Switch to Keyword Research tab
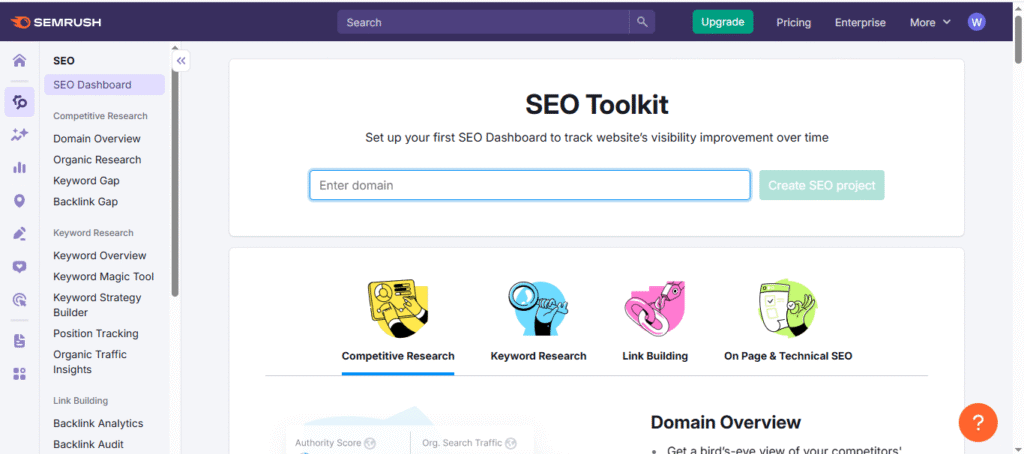The width and height of the screenshot is (1024, 454). (x=538, y=356)
